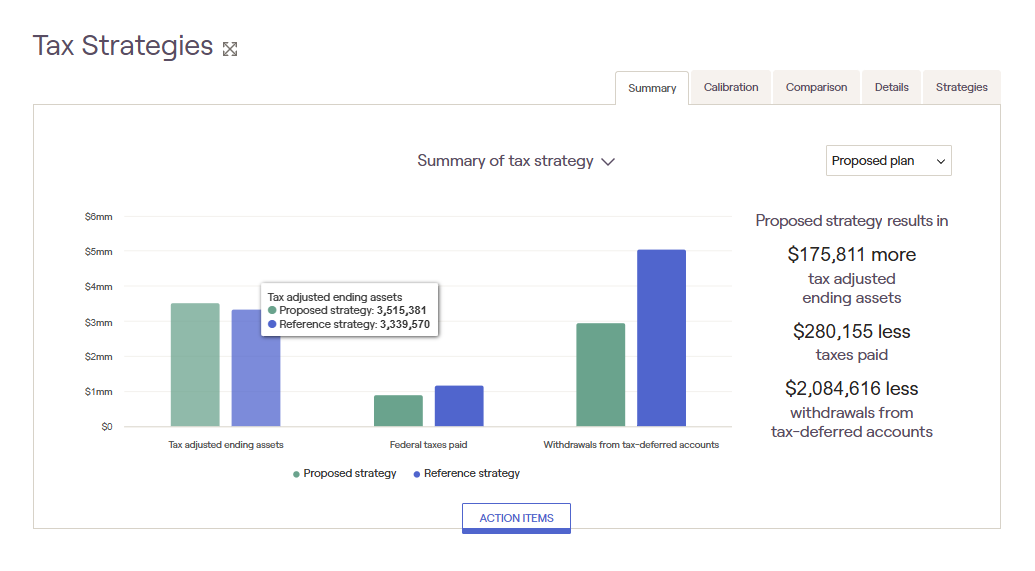
Task: Click the ACTION ITEMS button
Action: tap(516, 518)
